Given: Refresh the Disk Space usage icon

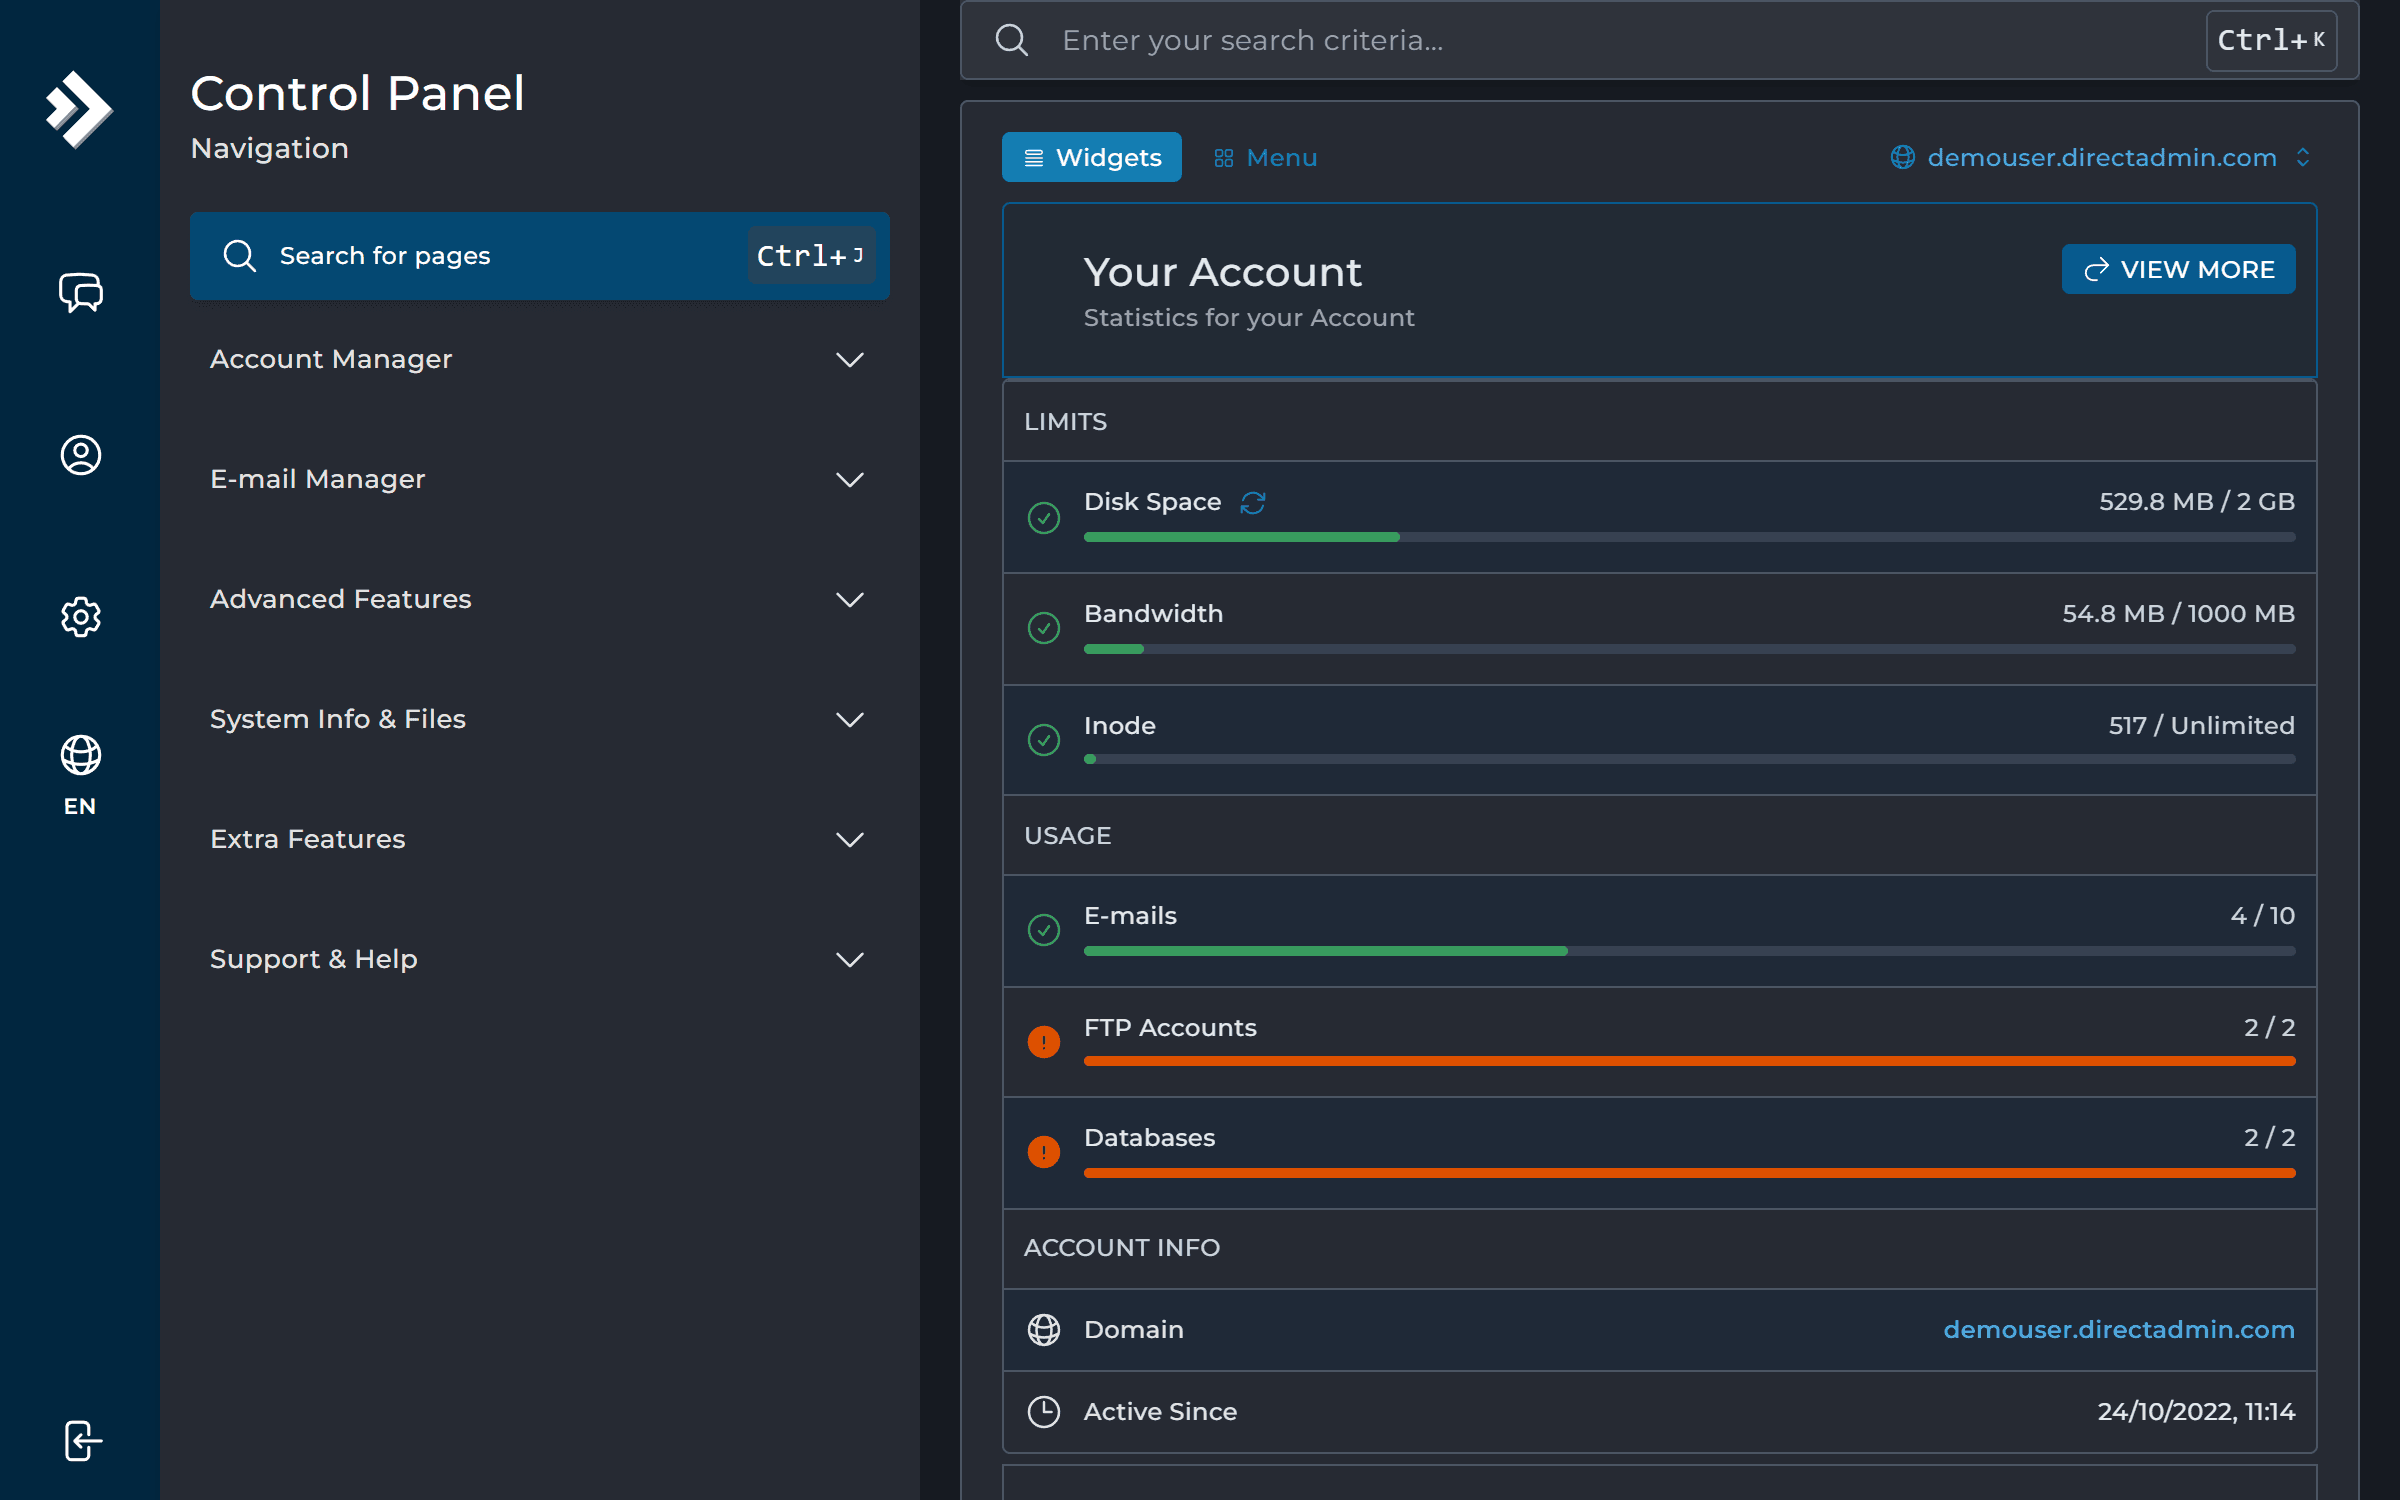Looking at the screenshot, I should point(1253,502).
